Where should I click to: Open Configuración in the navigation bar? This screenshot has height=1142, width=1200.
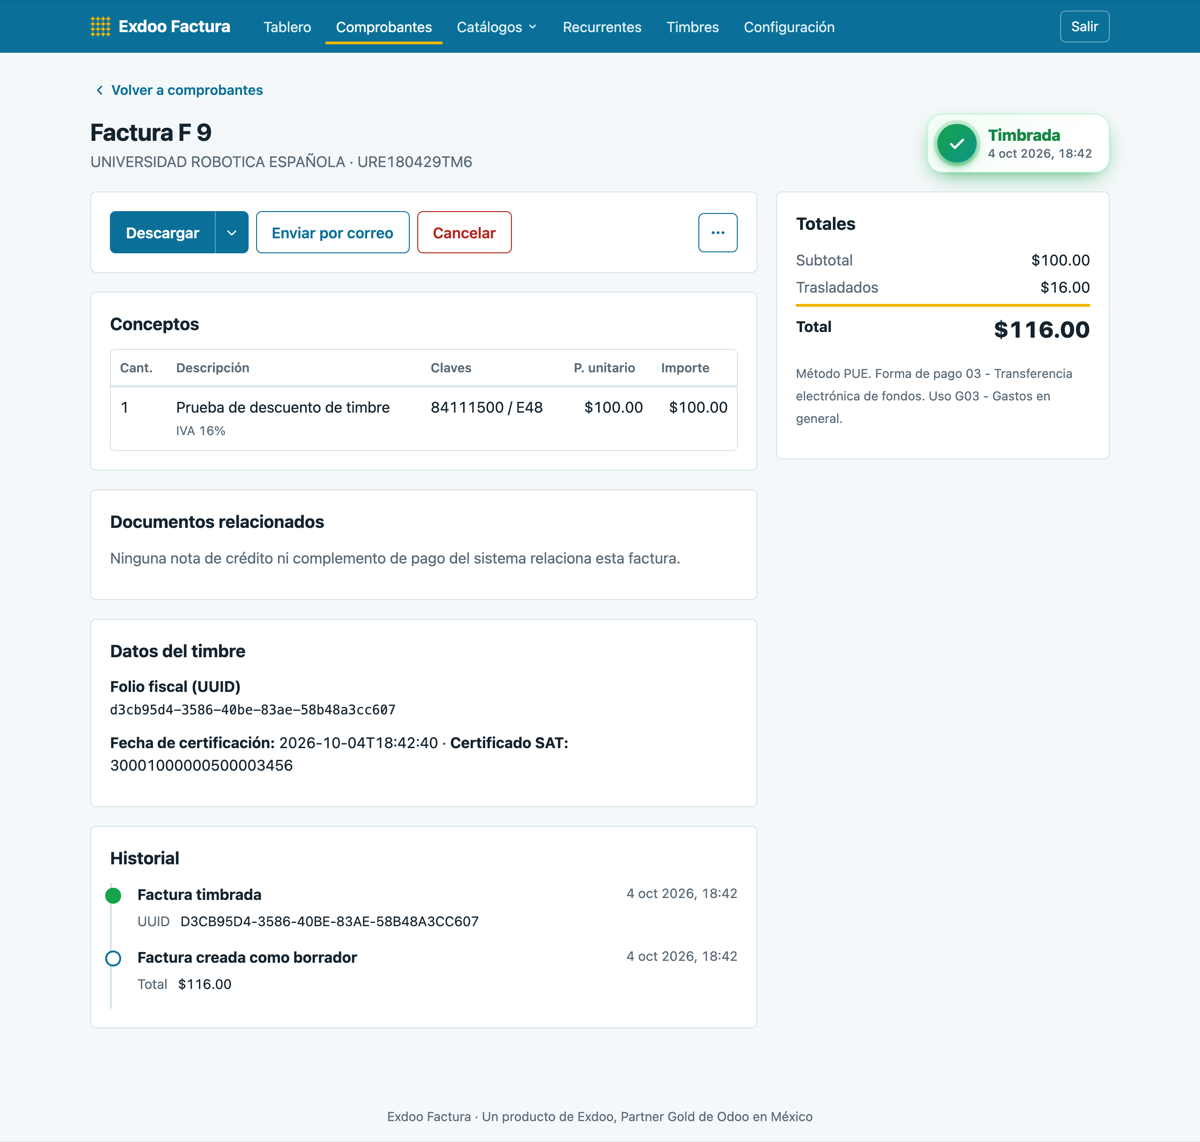click(789, 27)
